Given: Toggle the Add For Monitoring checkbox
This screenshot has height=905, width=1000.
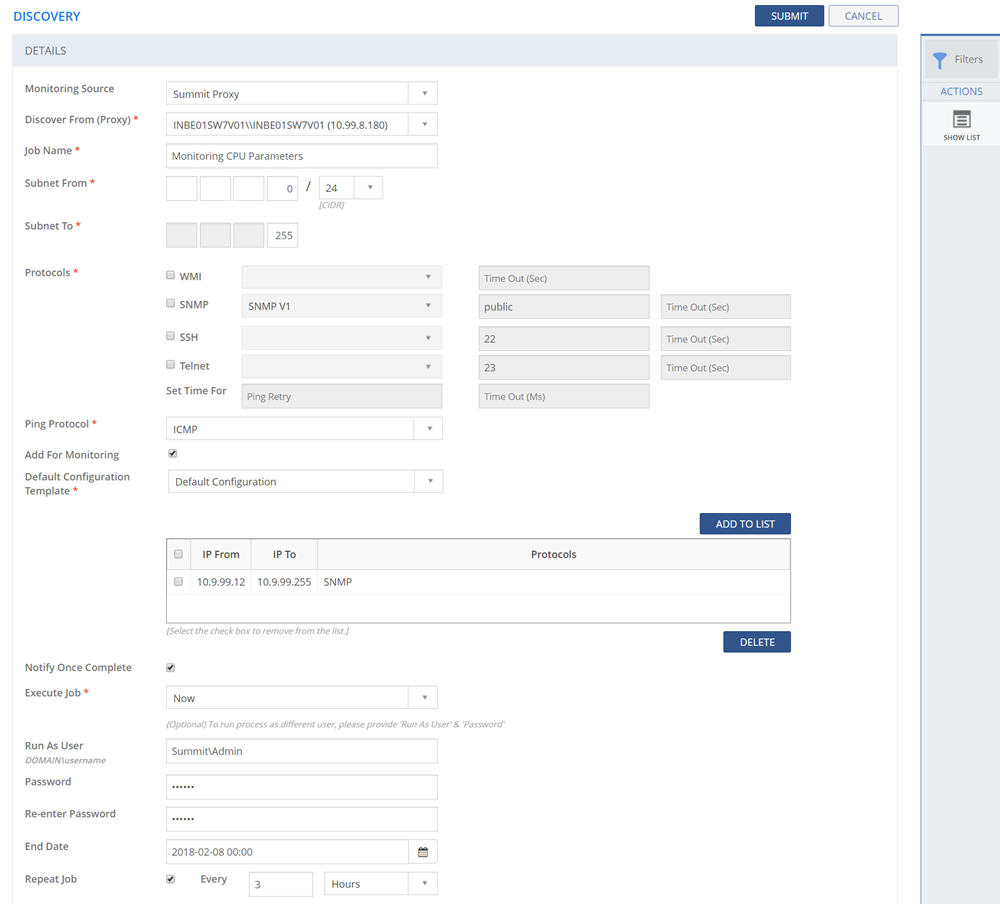Looking at the screenshot, I should pos(172,453).
